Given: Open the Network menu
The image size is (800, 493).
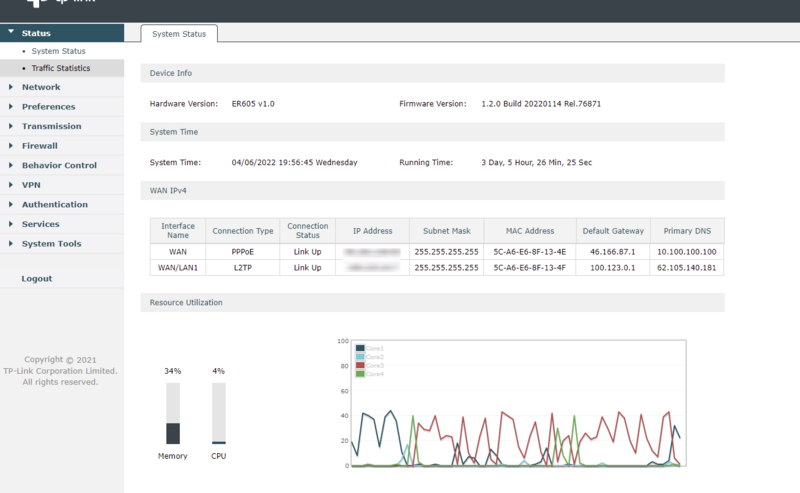Looking at the screenshot, I should pyautogui.click(x=41, y=87).
